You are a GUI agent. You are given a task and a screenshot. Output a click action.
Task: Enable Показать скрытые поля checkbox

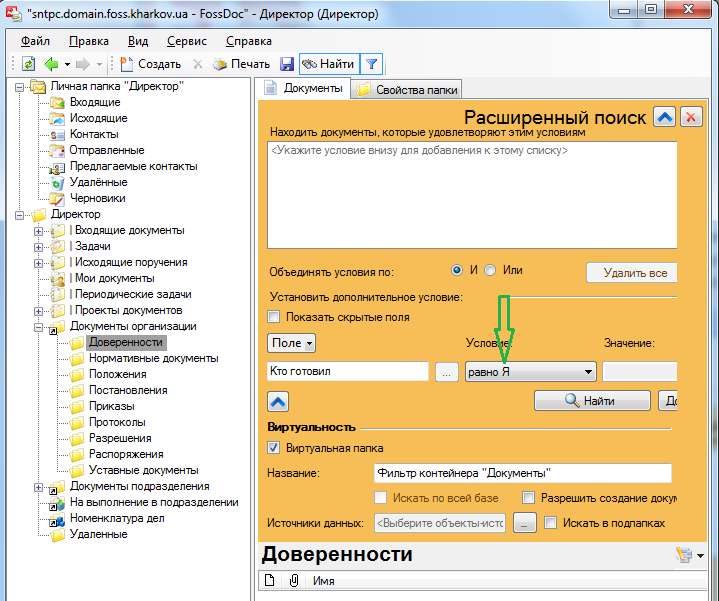[273, 317]
